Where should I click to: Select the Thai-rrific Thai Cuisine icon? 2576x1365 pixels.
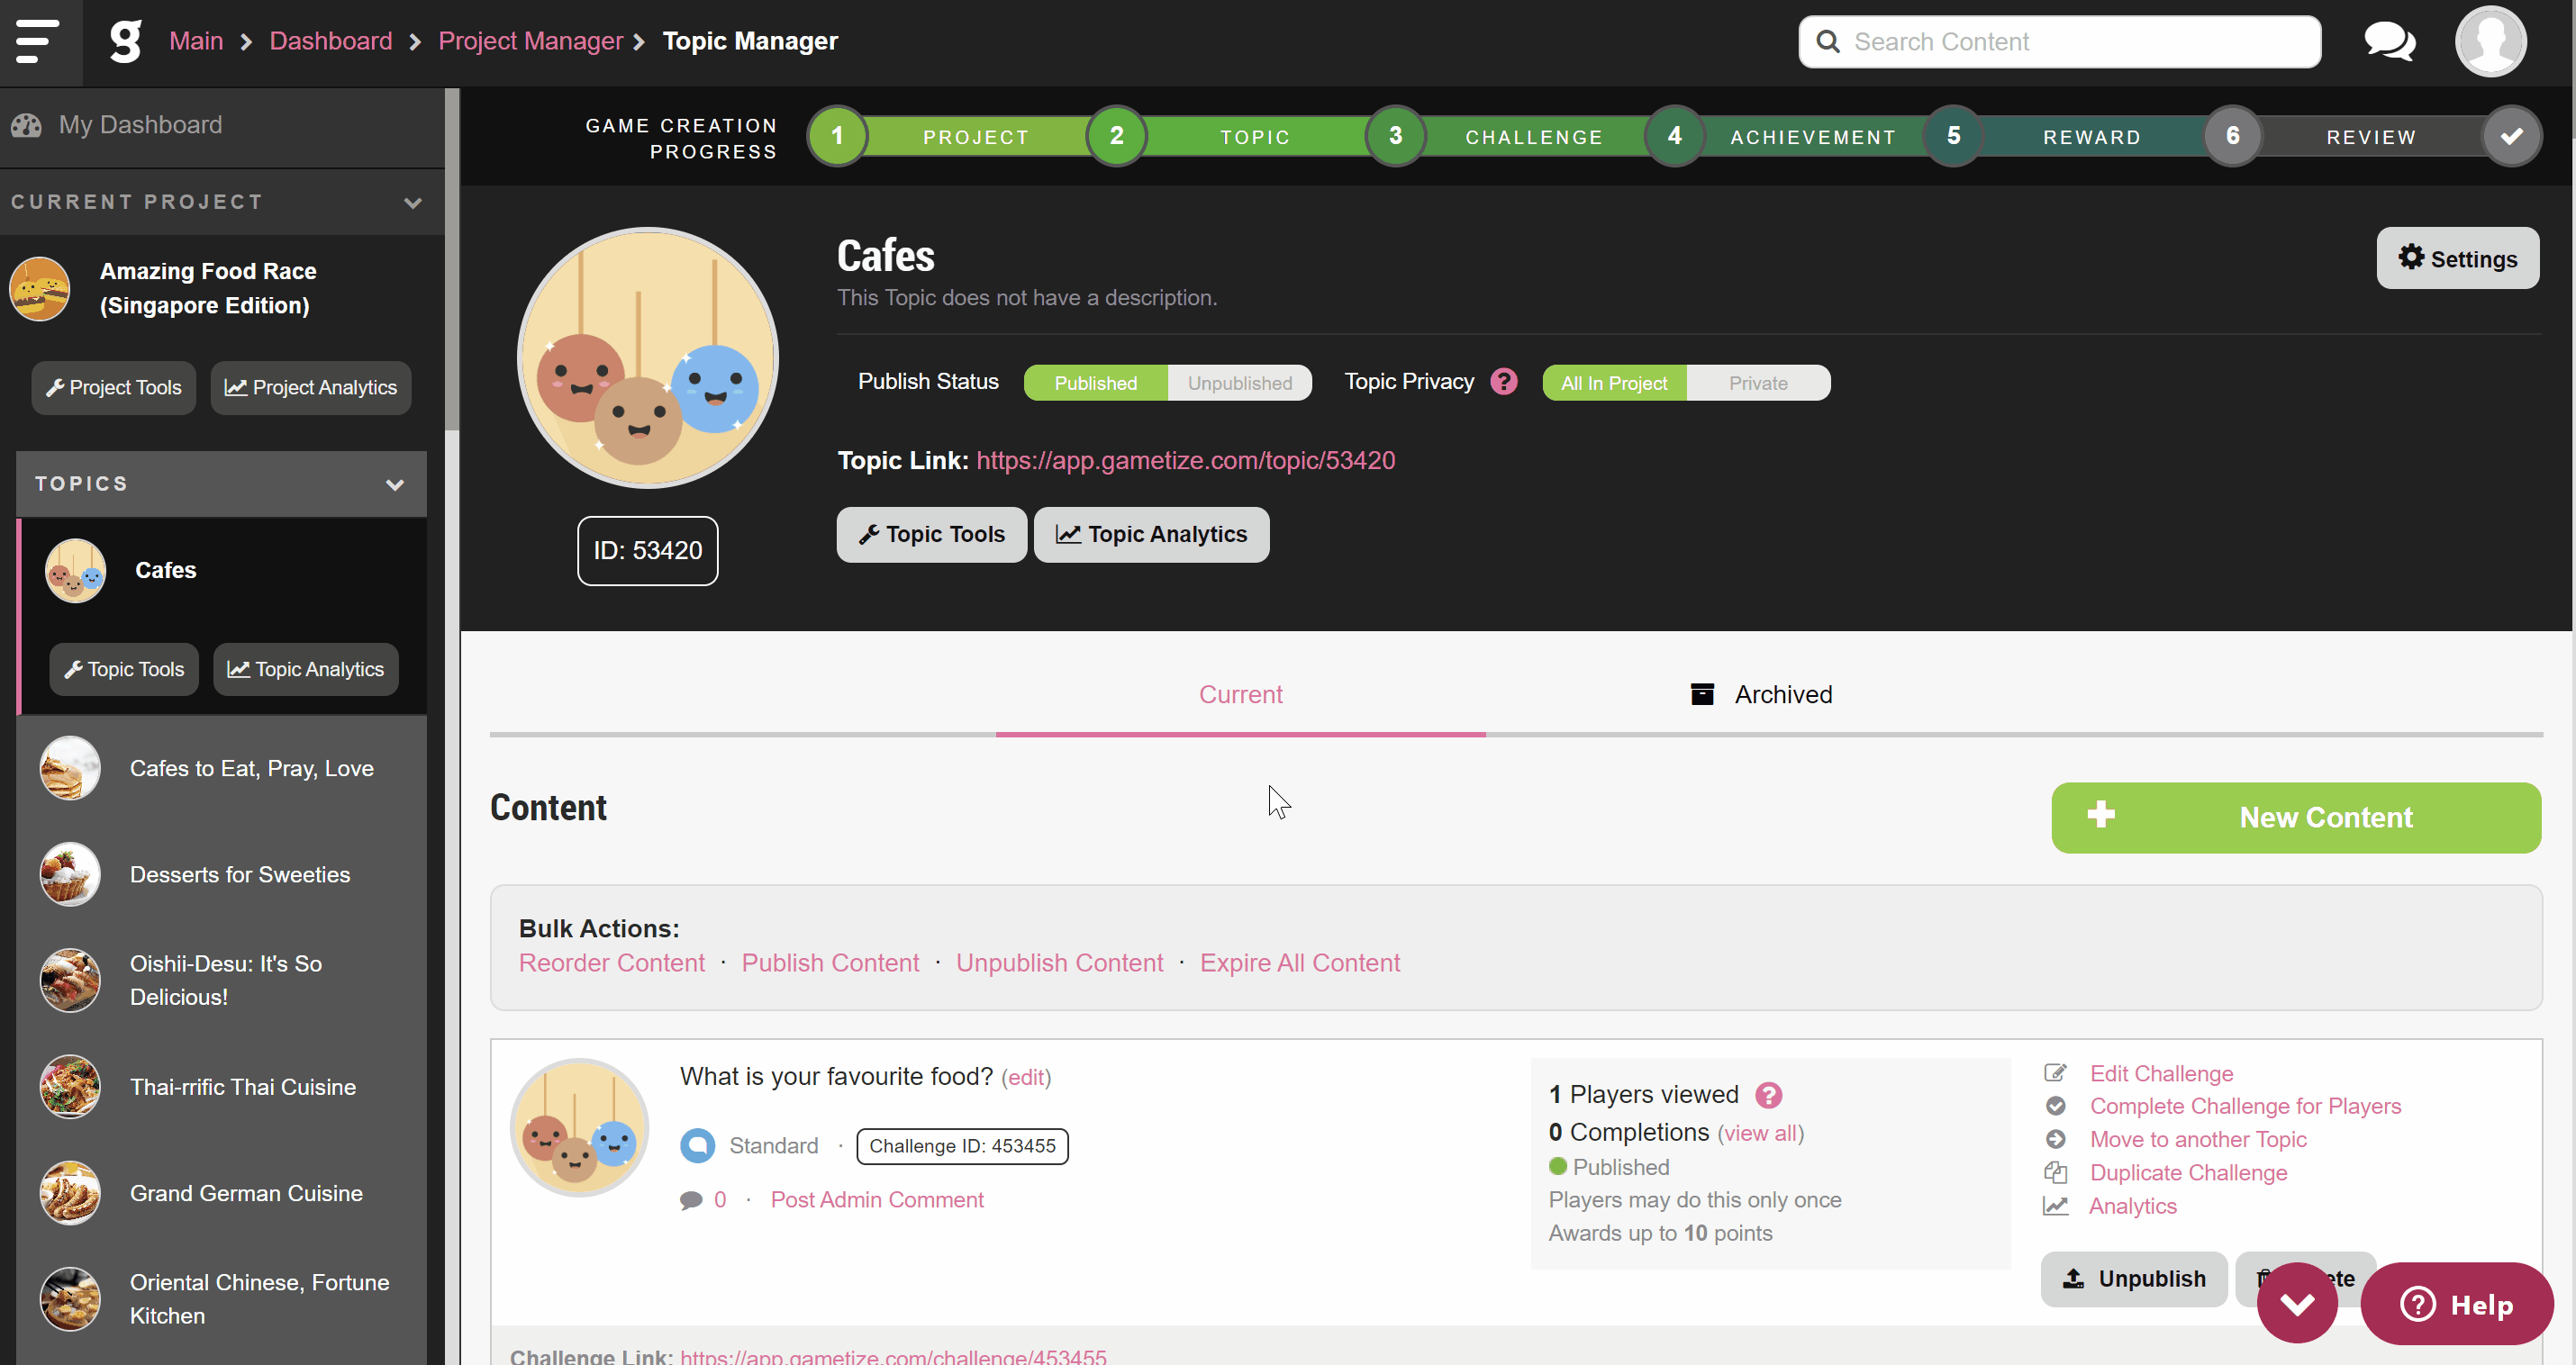click(x=70, y=1087)
